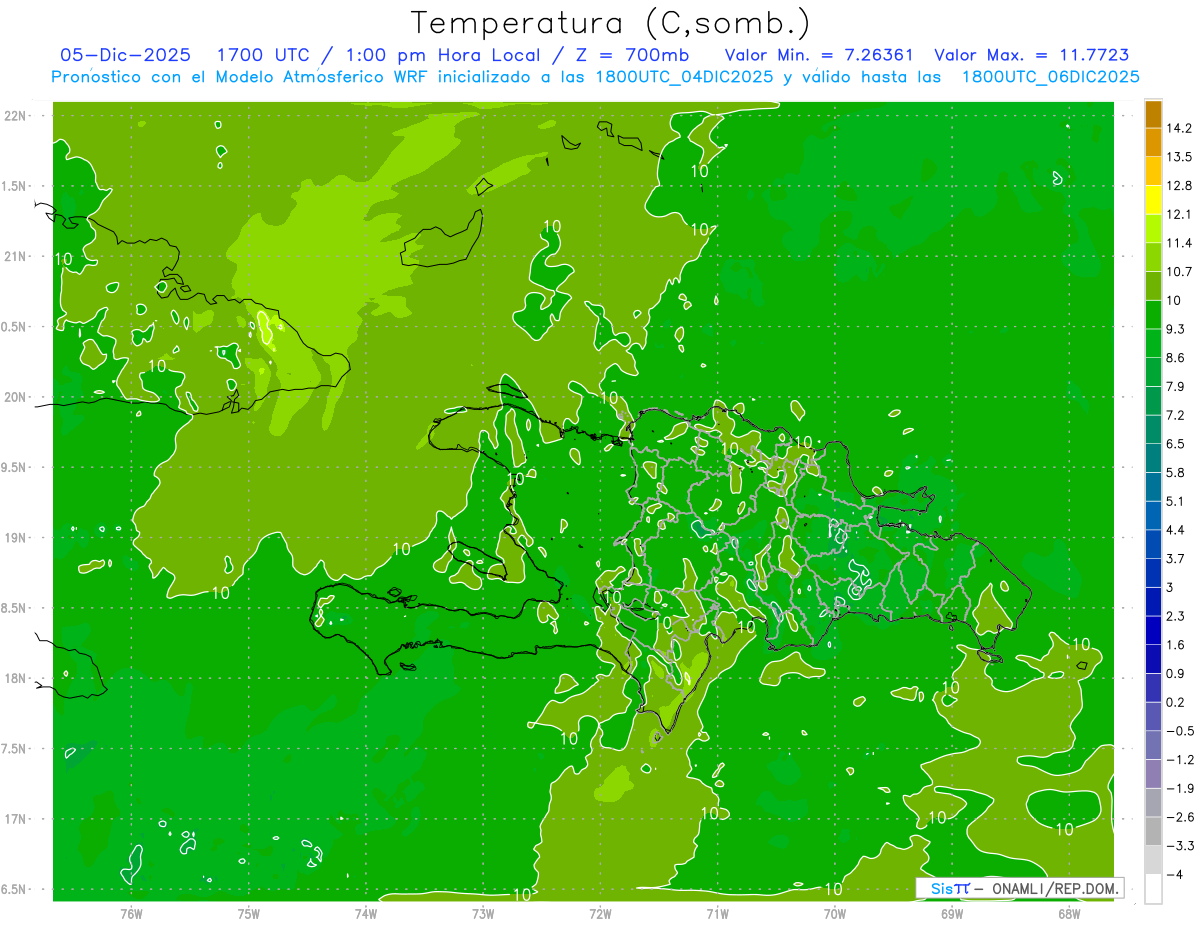Pick the dark blue swatch between 2.3 and 1.6
The width and height of the screenshot is (1200, 927).
coord(1153,630)
